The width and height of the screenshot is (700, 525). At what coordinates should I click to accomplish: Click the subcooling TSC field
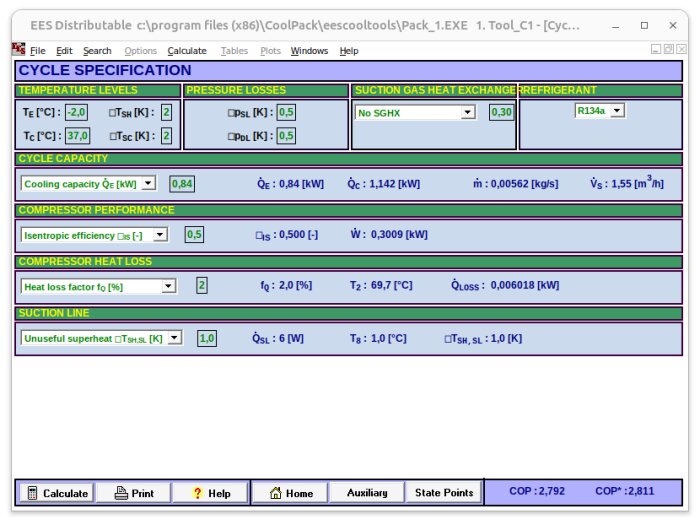coord(166,136)
